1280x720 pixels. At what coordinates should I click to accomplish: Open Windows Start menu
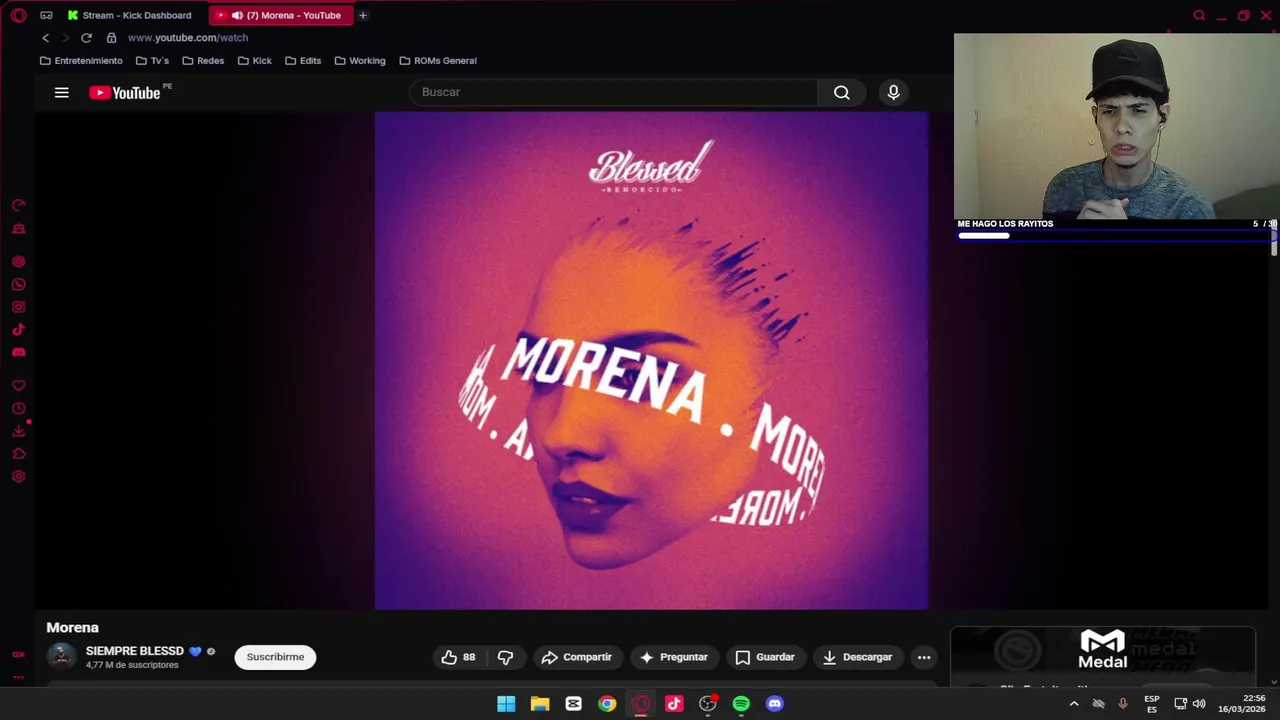506,704
